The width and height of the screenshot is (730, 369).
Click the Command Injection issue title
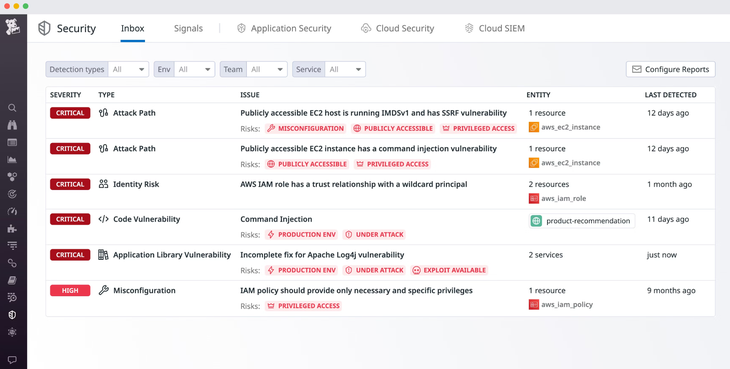tap(276, 220)
